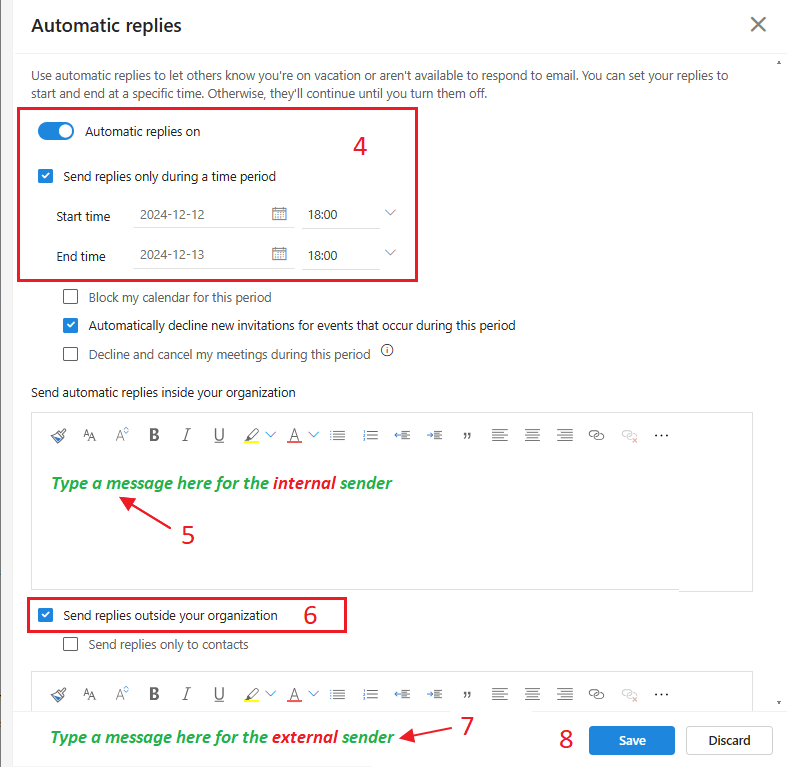787x767 pixels.
Task: Open more formatting options in the internal reply toolbar
Action: [661, 435]
